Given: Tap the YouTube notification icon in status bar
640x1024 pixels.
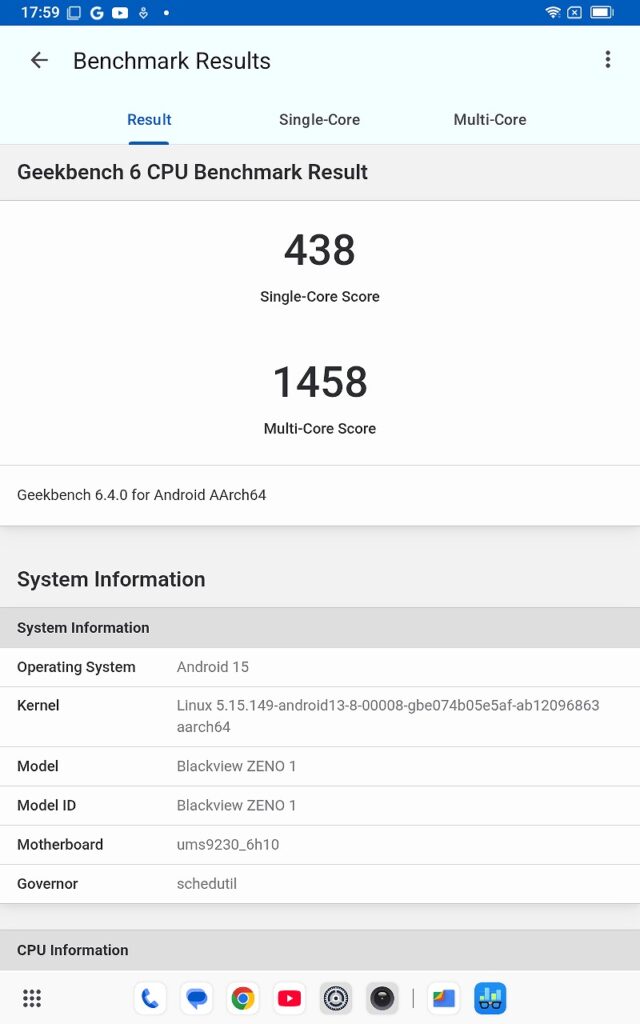Looking at the screenshot, I should point(120,12).
